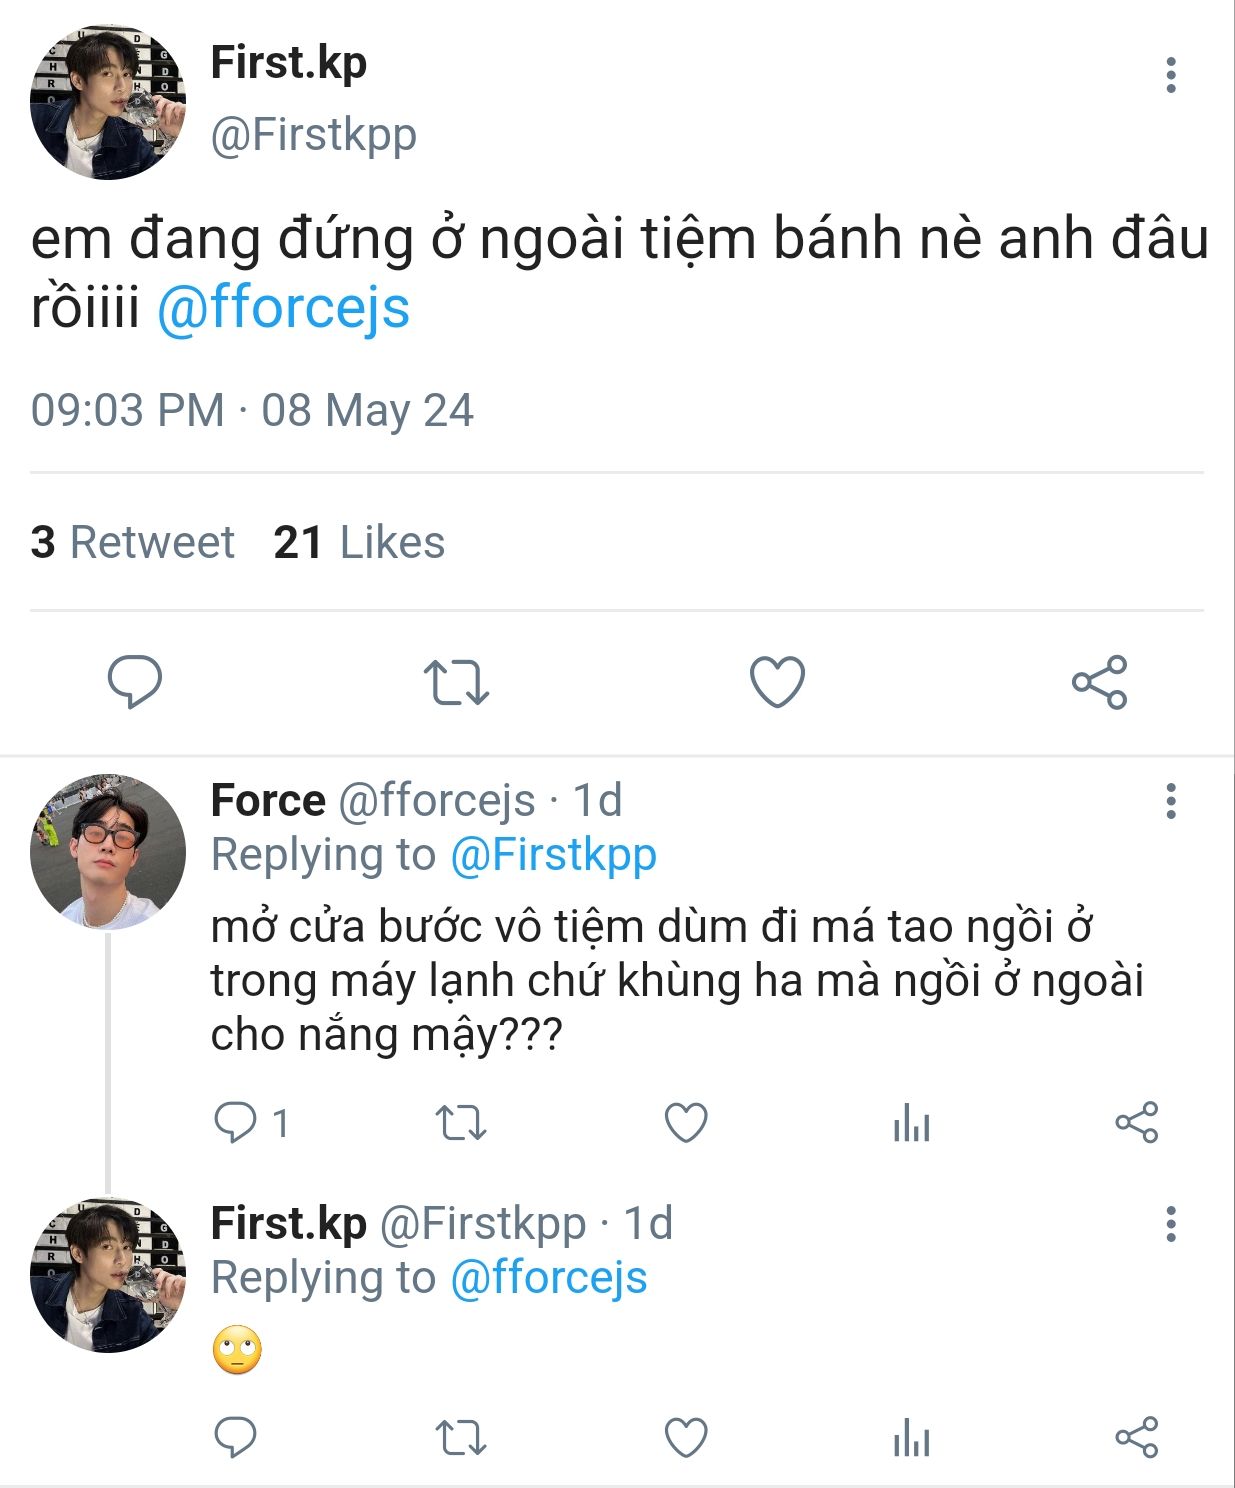Retweet First.kp's eye-roll emoji reply
This screenshot has height=1488, width=1235.
[461, 1438]
